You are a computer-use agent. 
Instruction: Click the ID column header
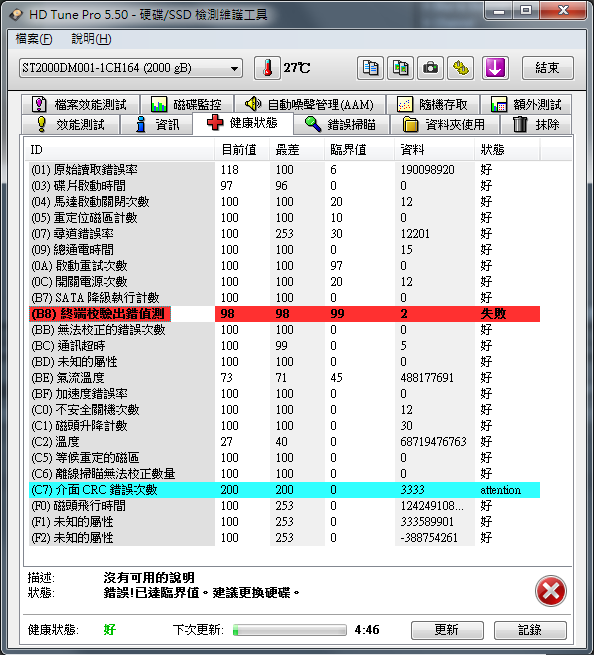click(x=120, y=150)
